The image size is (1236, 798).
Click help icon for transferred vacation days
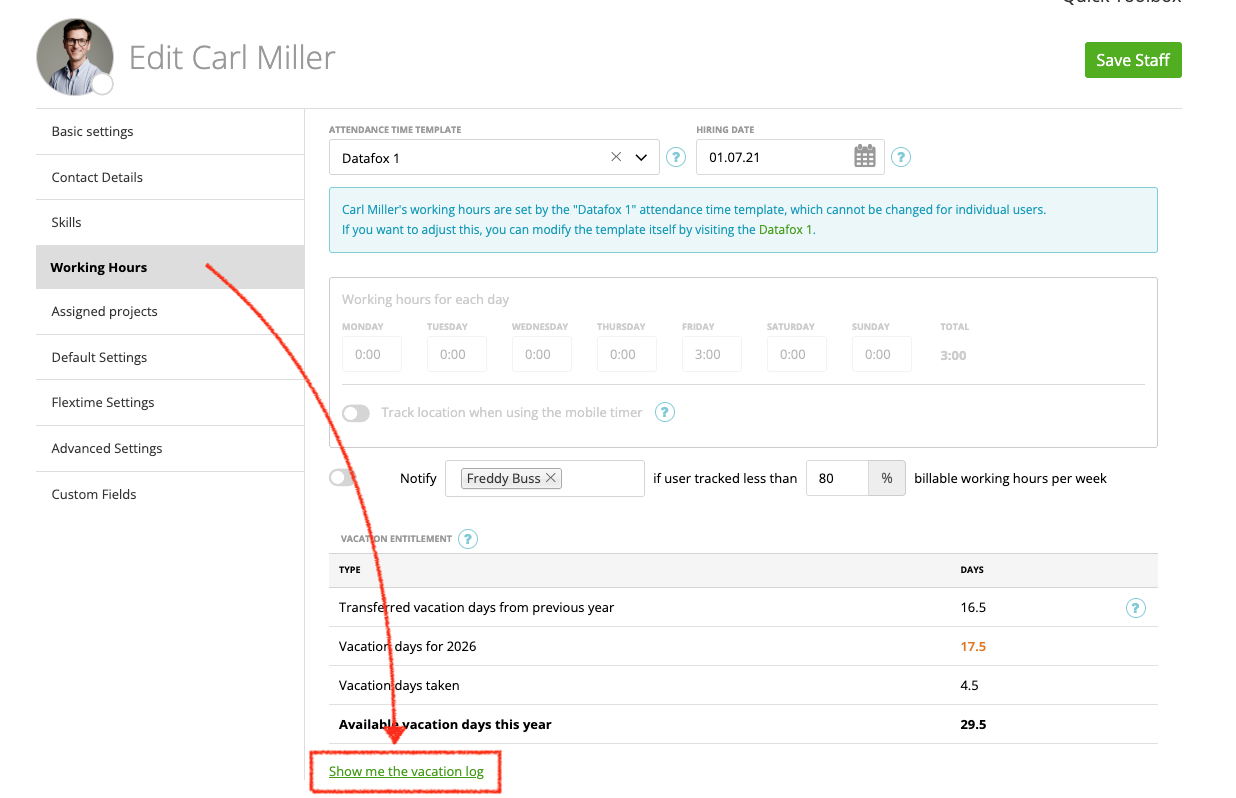click(x=1135, y=608)
